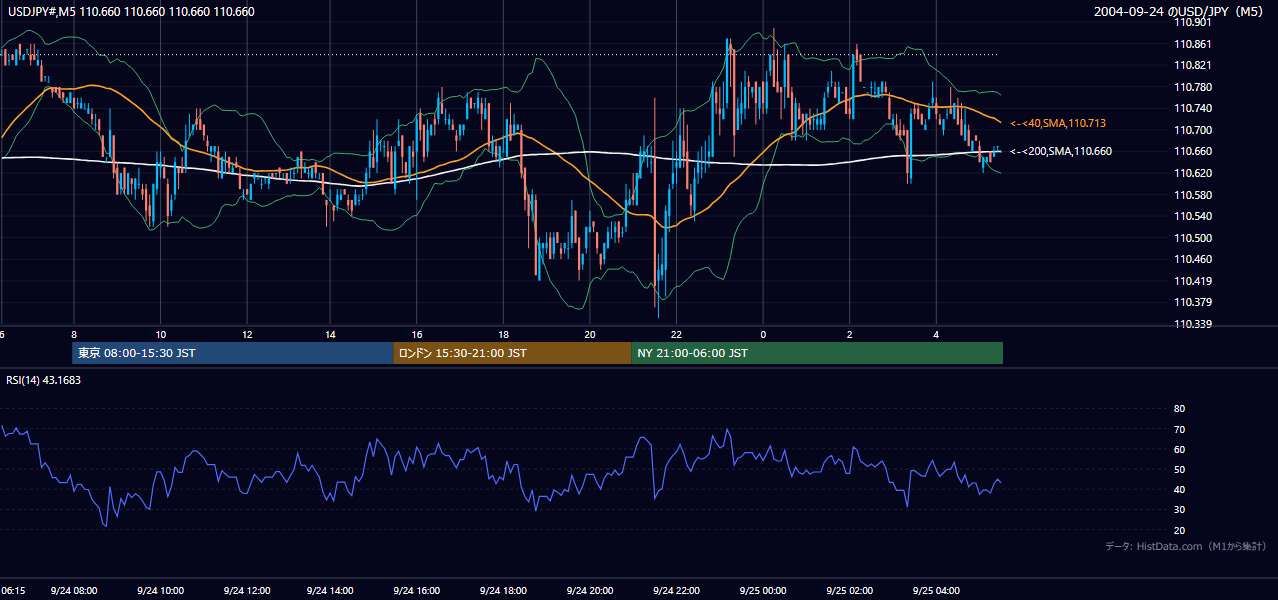Click the HistData.com data source credit
Image resolution: width=1278 pixels, height=600 pixels.
click(1186, 546)
